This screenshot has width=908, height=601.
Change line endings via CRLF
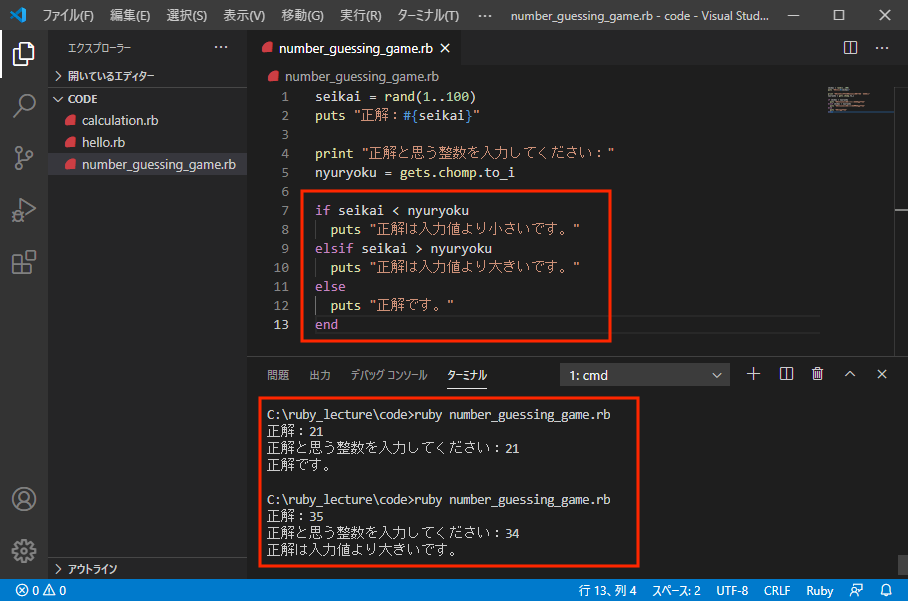coord(777,591)
